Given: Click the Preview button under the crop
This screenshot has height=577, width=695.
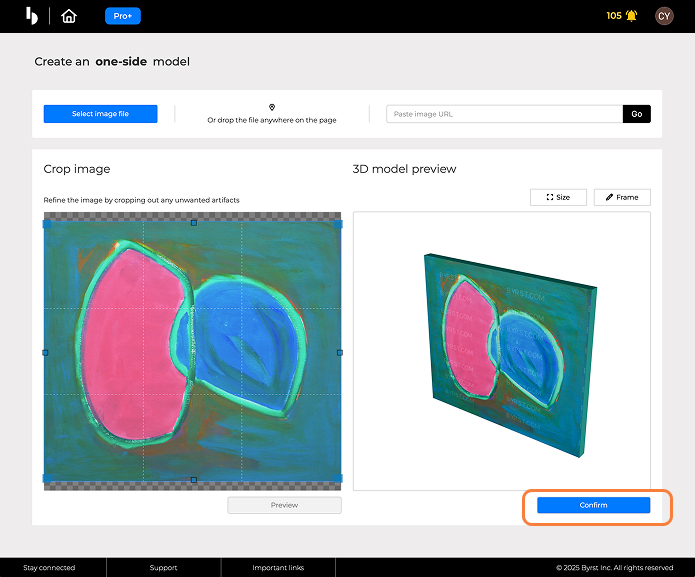Looking at the screenshot, I should (x=284, y=505).
